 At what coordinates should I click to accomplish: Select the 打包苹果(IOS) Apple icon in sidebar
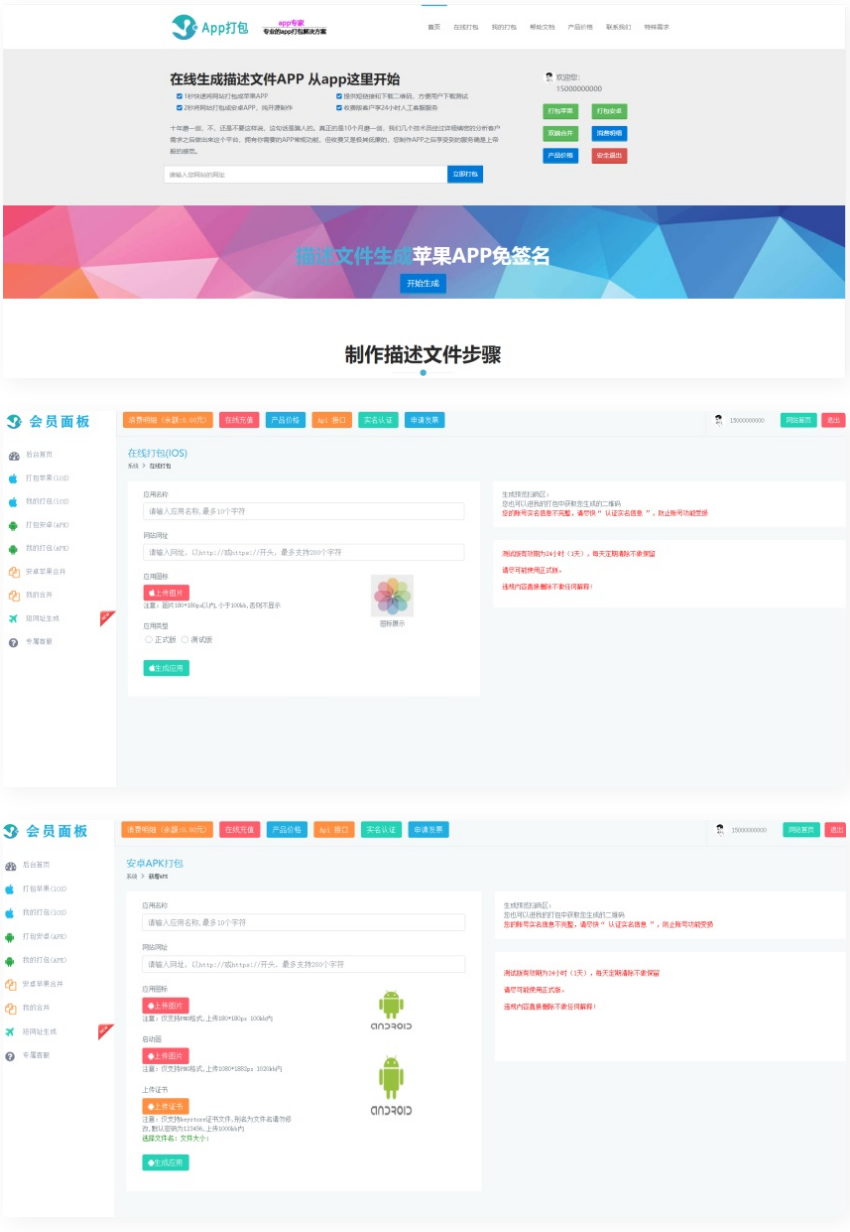click(x=14, y=478)
